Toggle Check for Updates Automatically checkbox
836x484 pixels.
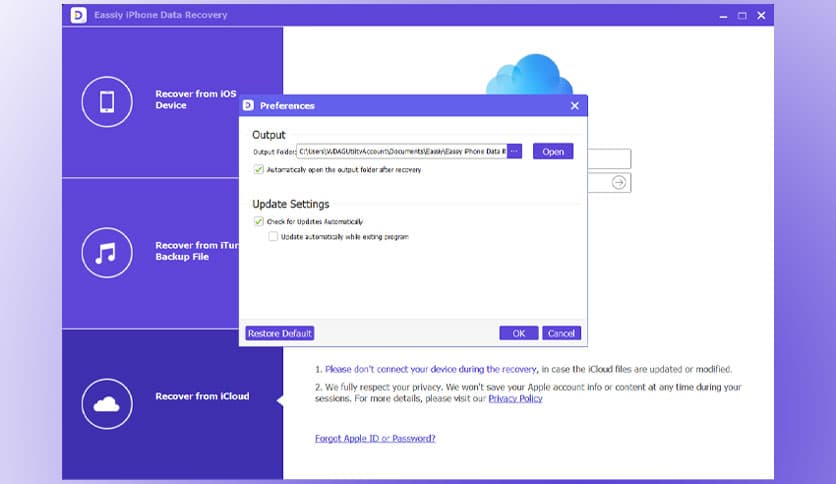259,221
